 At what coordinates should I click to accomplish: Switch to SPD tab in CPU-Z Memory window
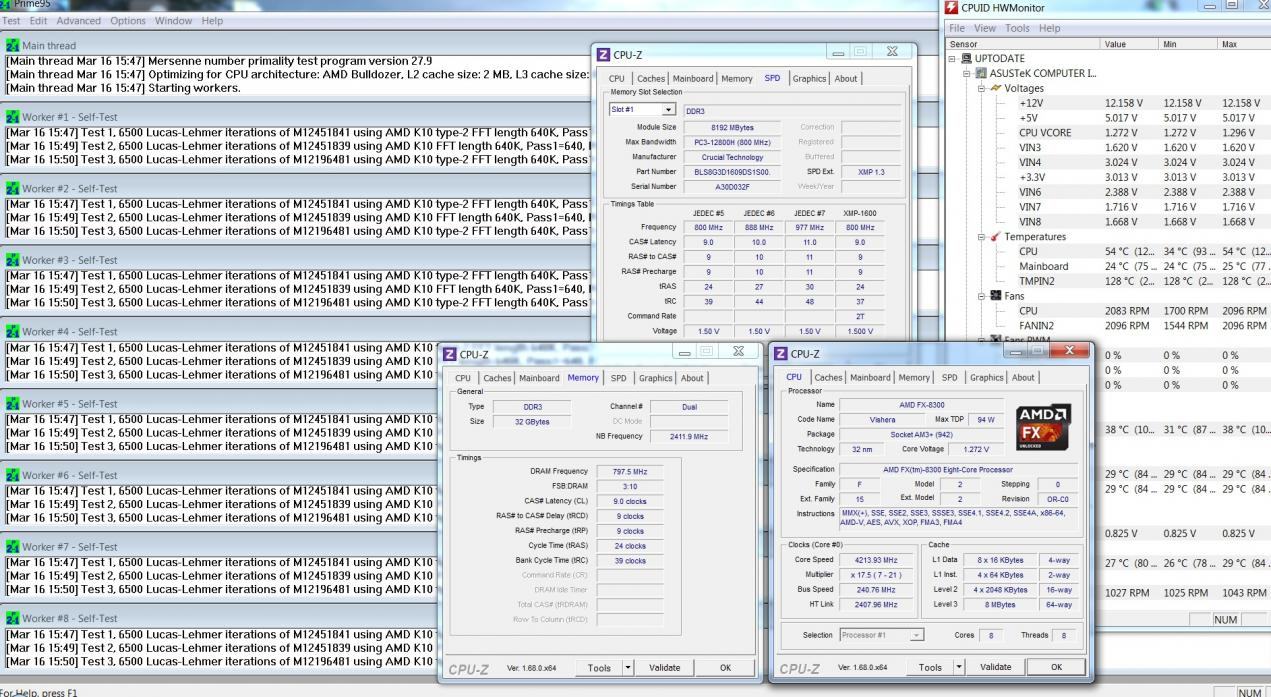pos(619,378)
